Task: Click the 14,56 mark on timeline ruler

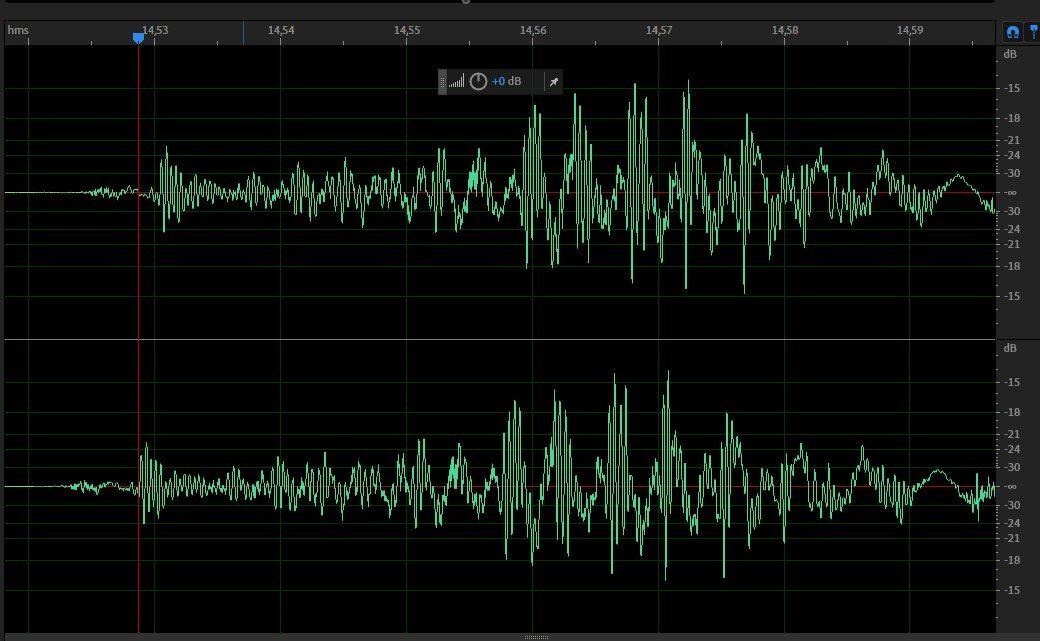Action: click(x=533, y=31)
